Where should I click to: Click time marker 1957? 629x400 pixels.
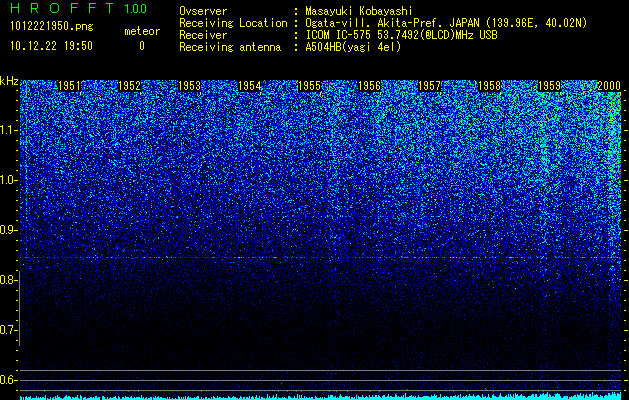pos(429,86)
